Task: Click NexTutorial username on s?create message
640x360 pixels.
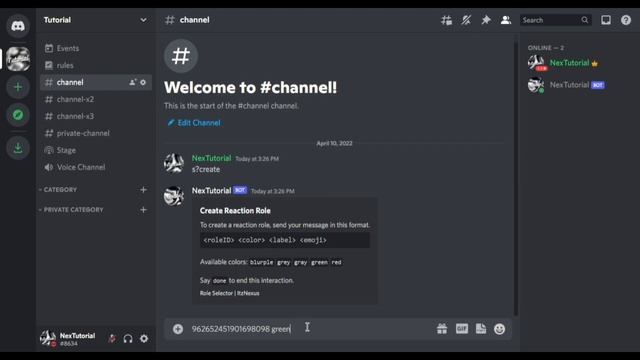Action: coord(211,158)
